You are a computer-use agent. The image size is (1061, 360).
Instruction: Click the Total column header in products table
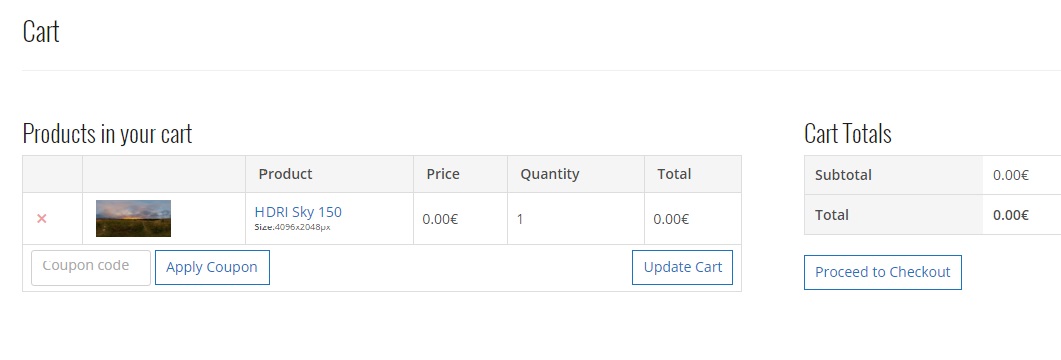point(674,174)
